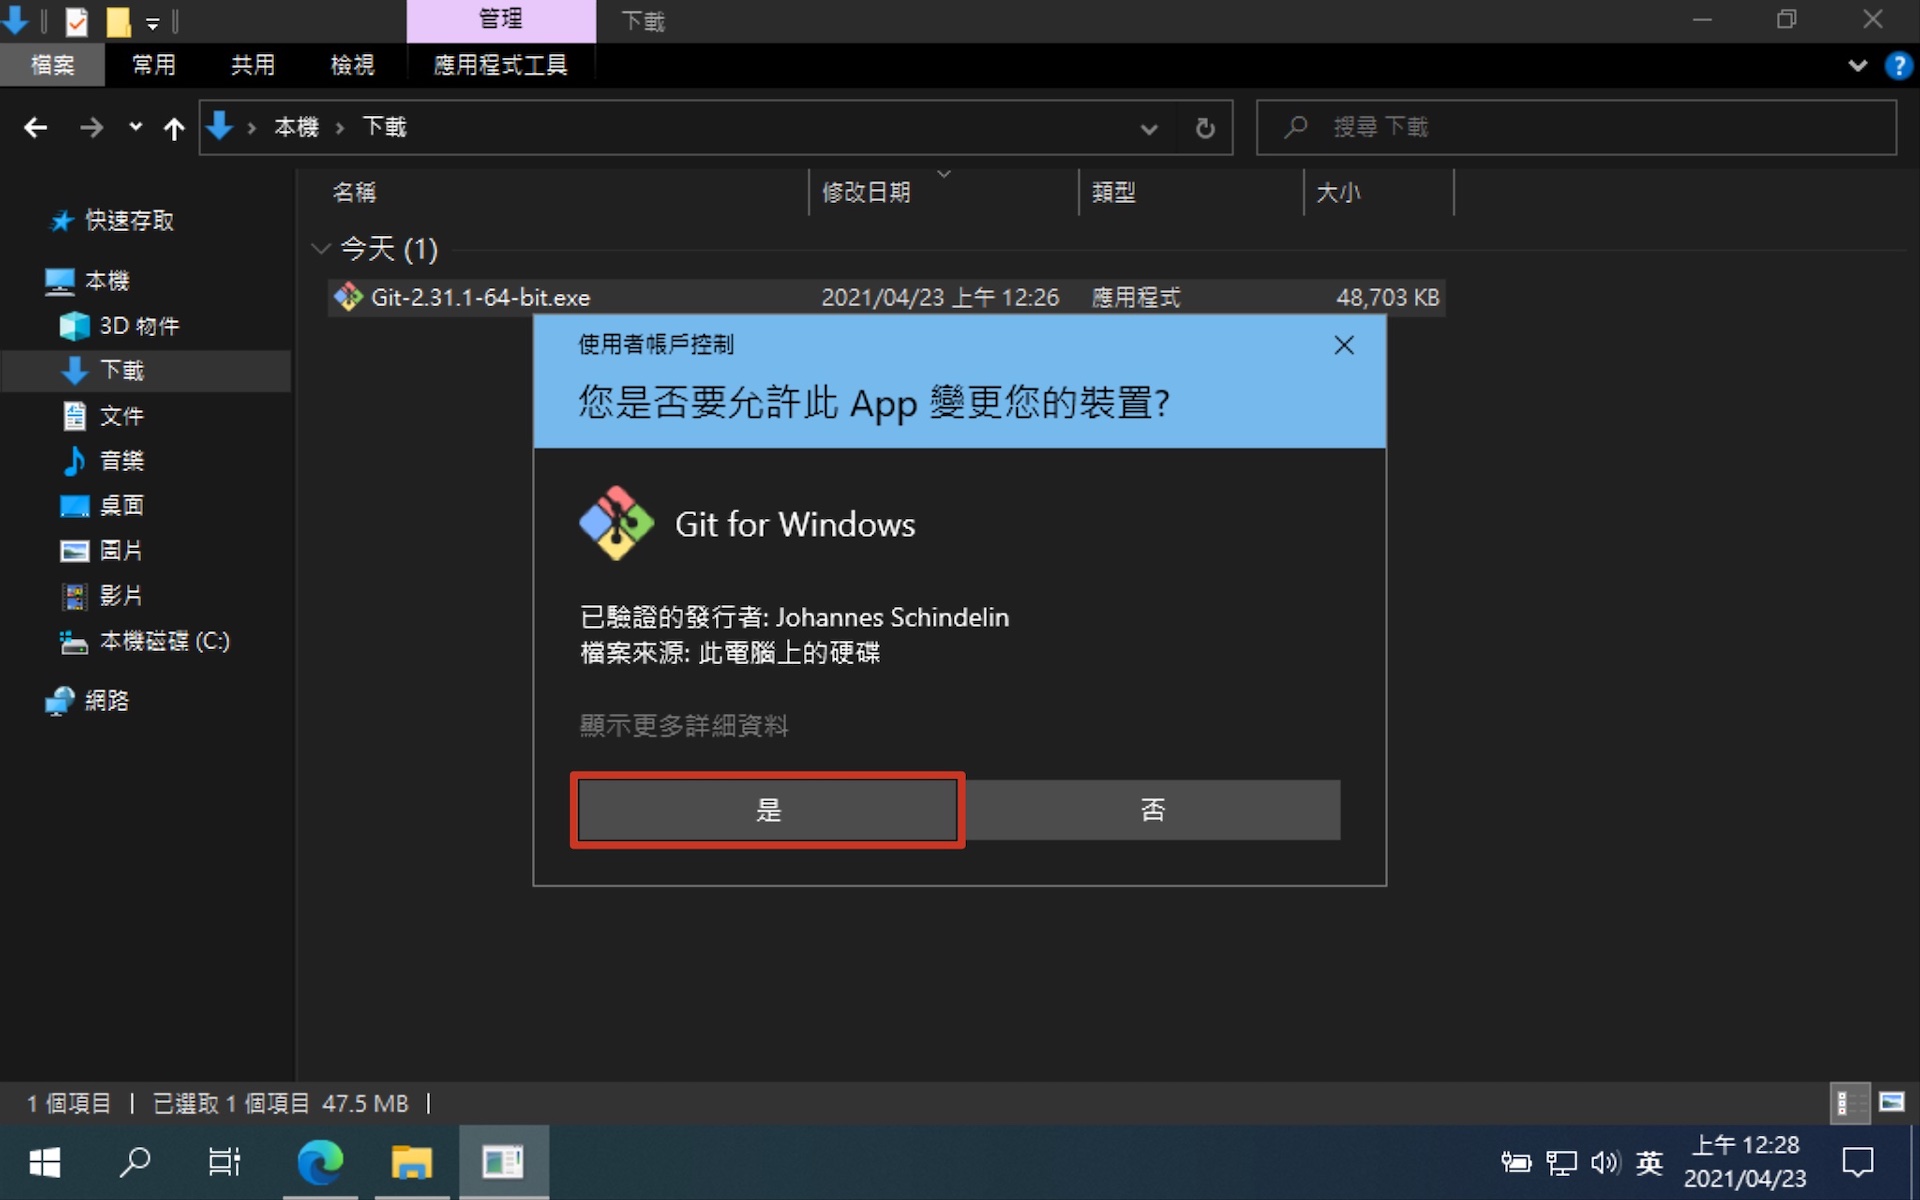Select 本機 in the navigation pane
This screenshot has width=1920, height=1200.
point(107,281)
